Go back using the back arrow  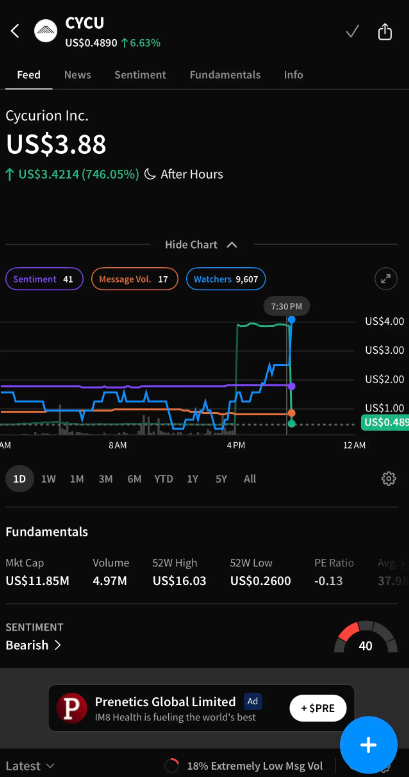point(15,32)
